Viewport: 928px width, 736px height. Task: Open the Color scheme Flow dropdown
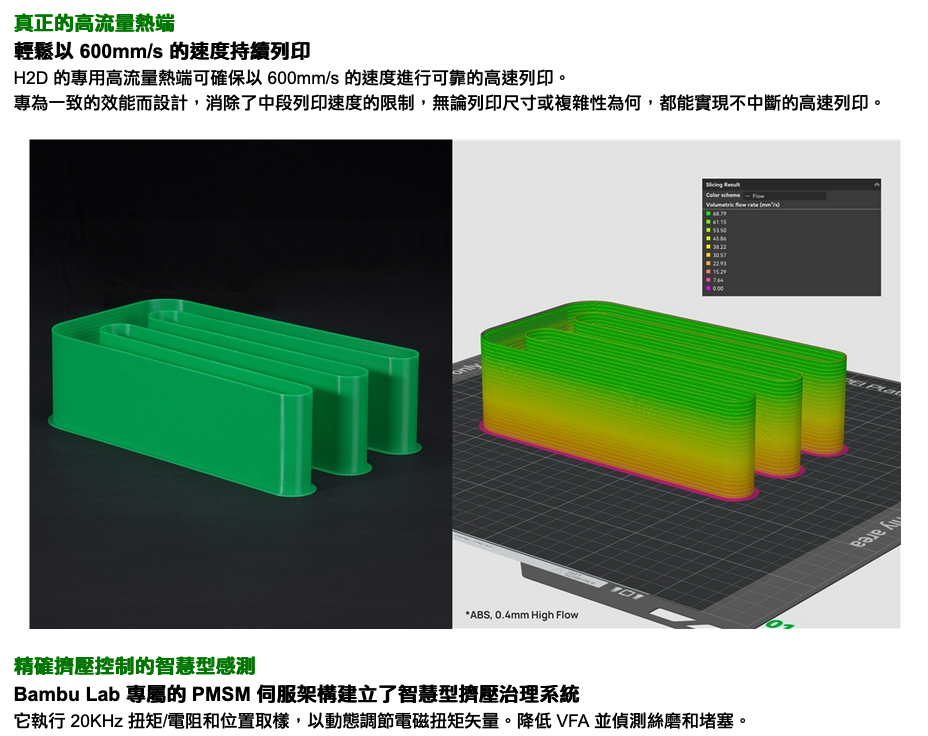[x=784, y=195]
